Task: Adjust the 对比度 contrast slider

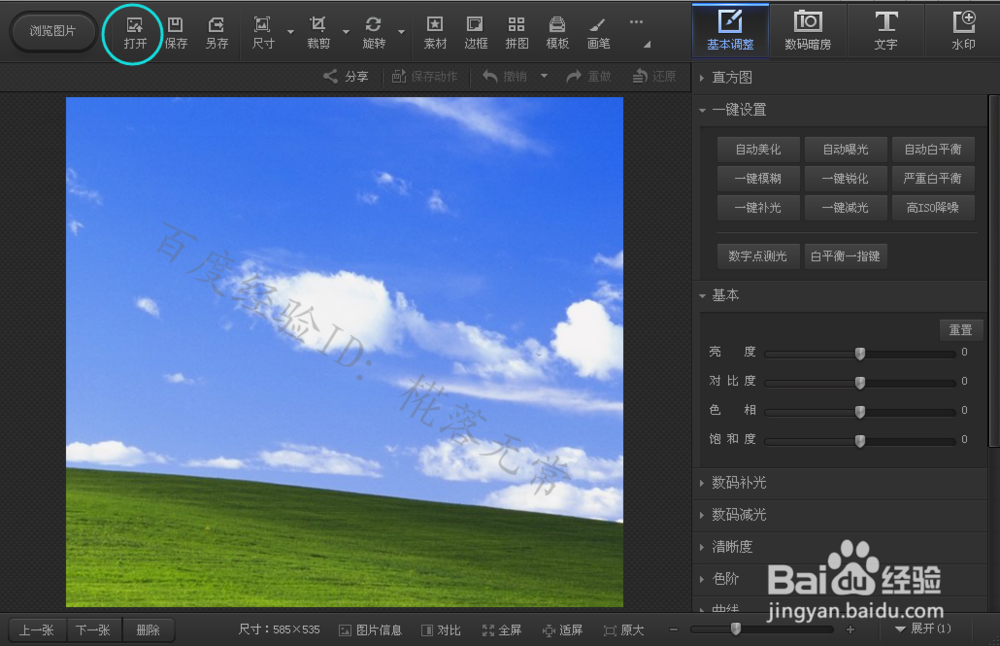Action: coord(860,383)
